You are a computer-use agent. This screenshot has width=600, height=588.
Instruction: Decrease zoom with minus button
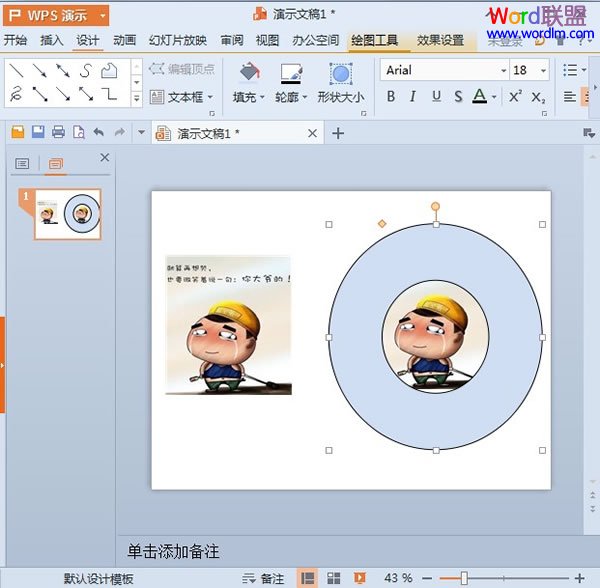427,578
